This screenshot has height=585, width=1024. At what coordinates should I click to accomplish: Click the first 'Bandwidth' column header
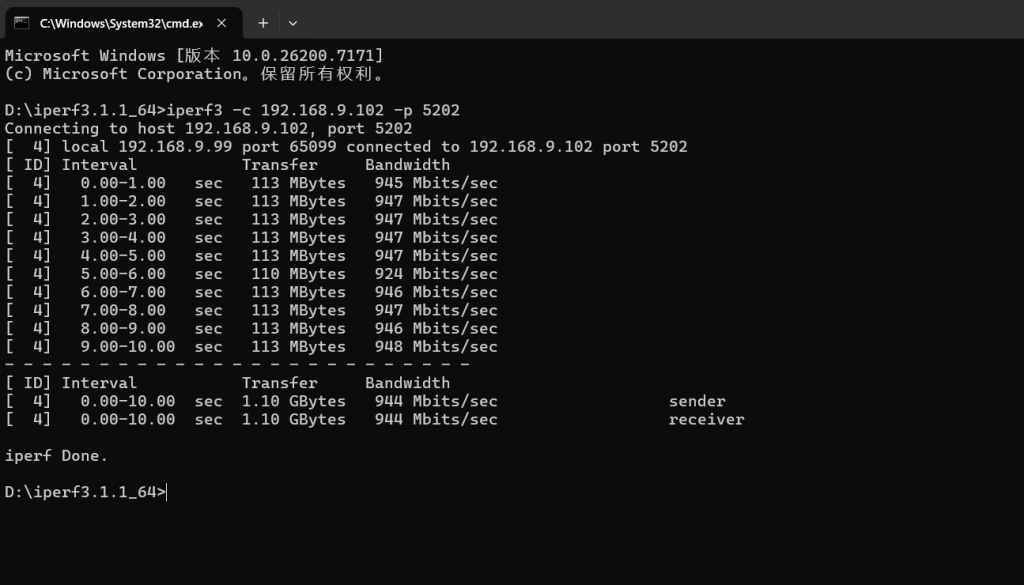coord(407,165)
